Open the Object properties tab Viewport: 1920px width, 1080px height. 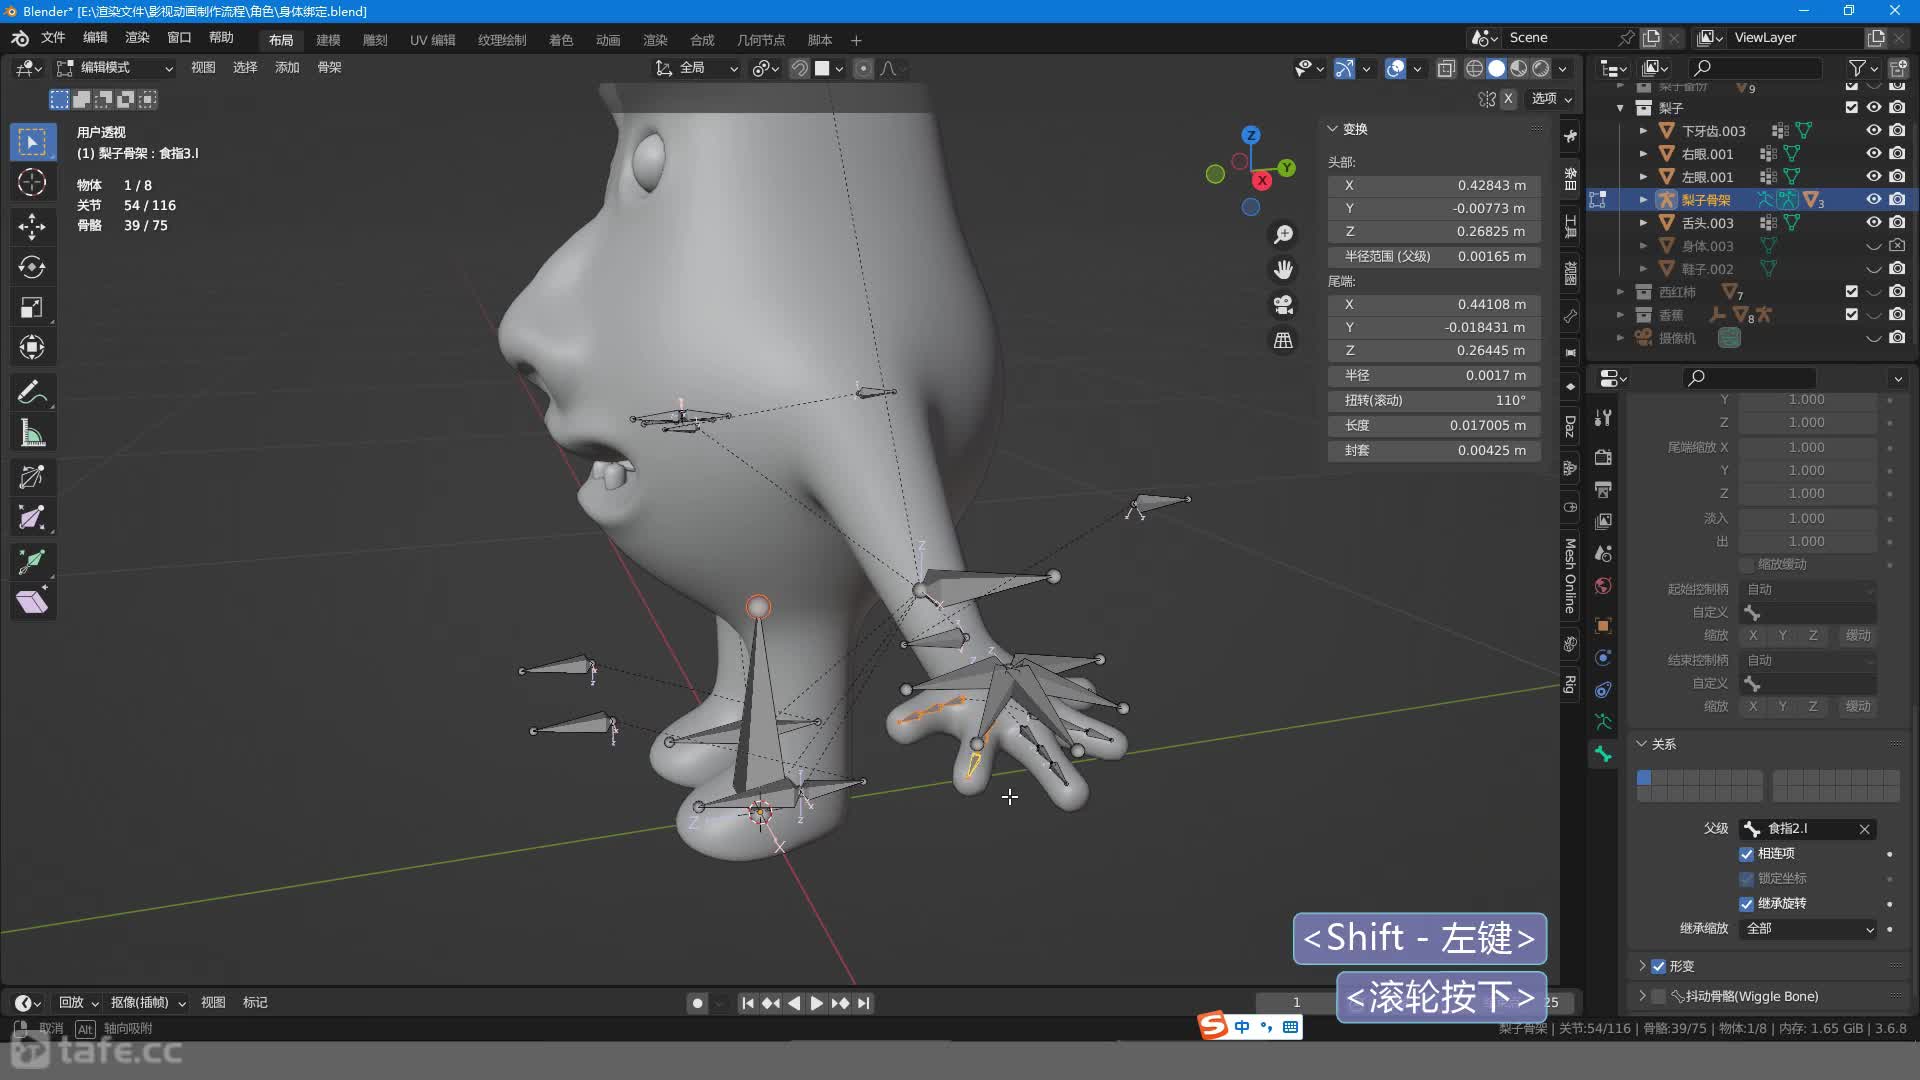point(1603,625)
